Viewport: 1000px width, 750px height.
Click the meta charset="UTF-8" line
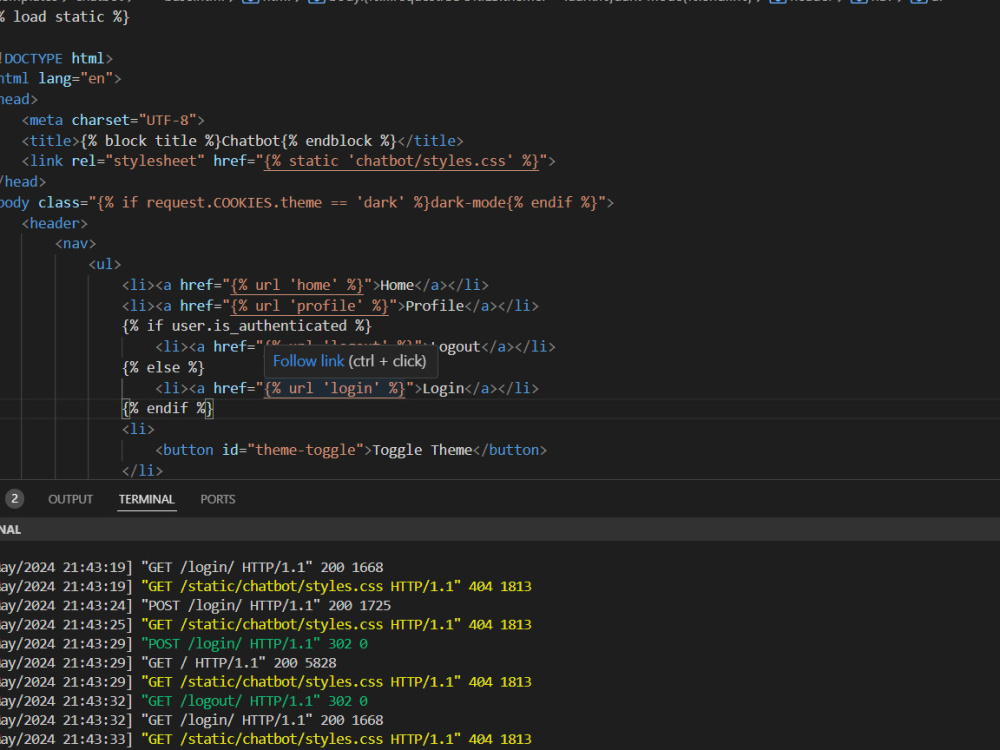[113, 120]
